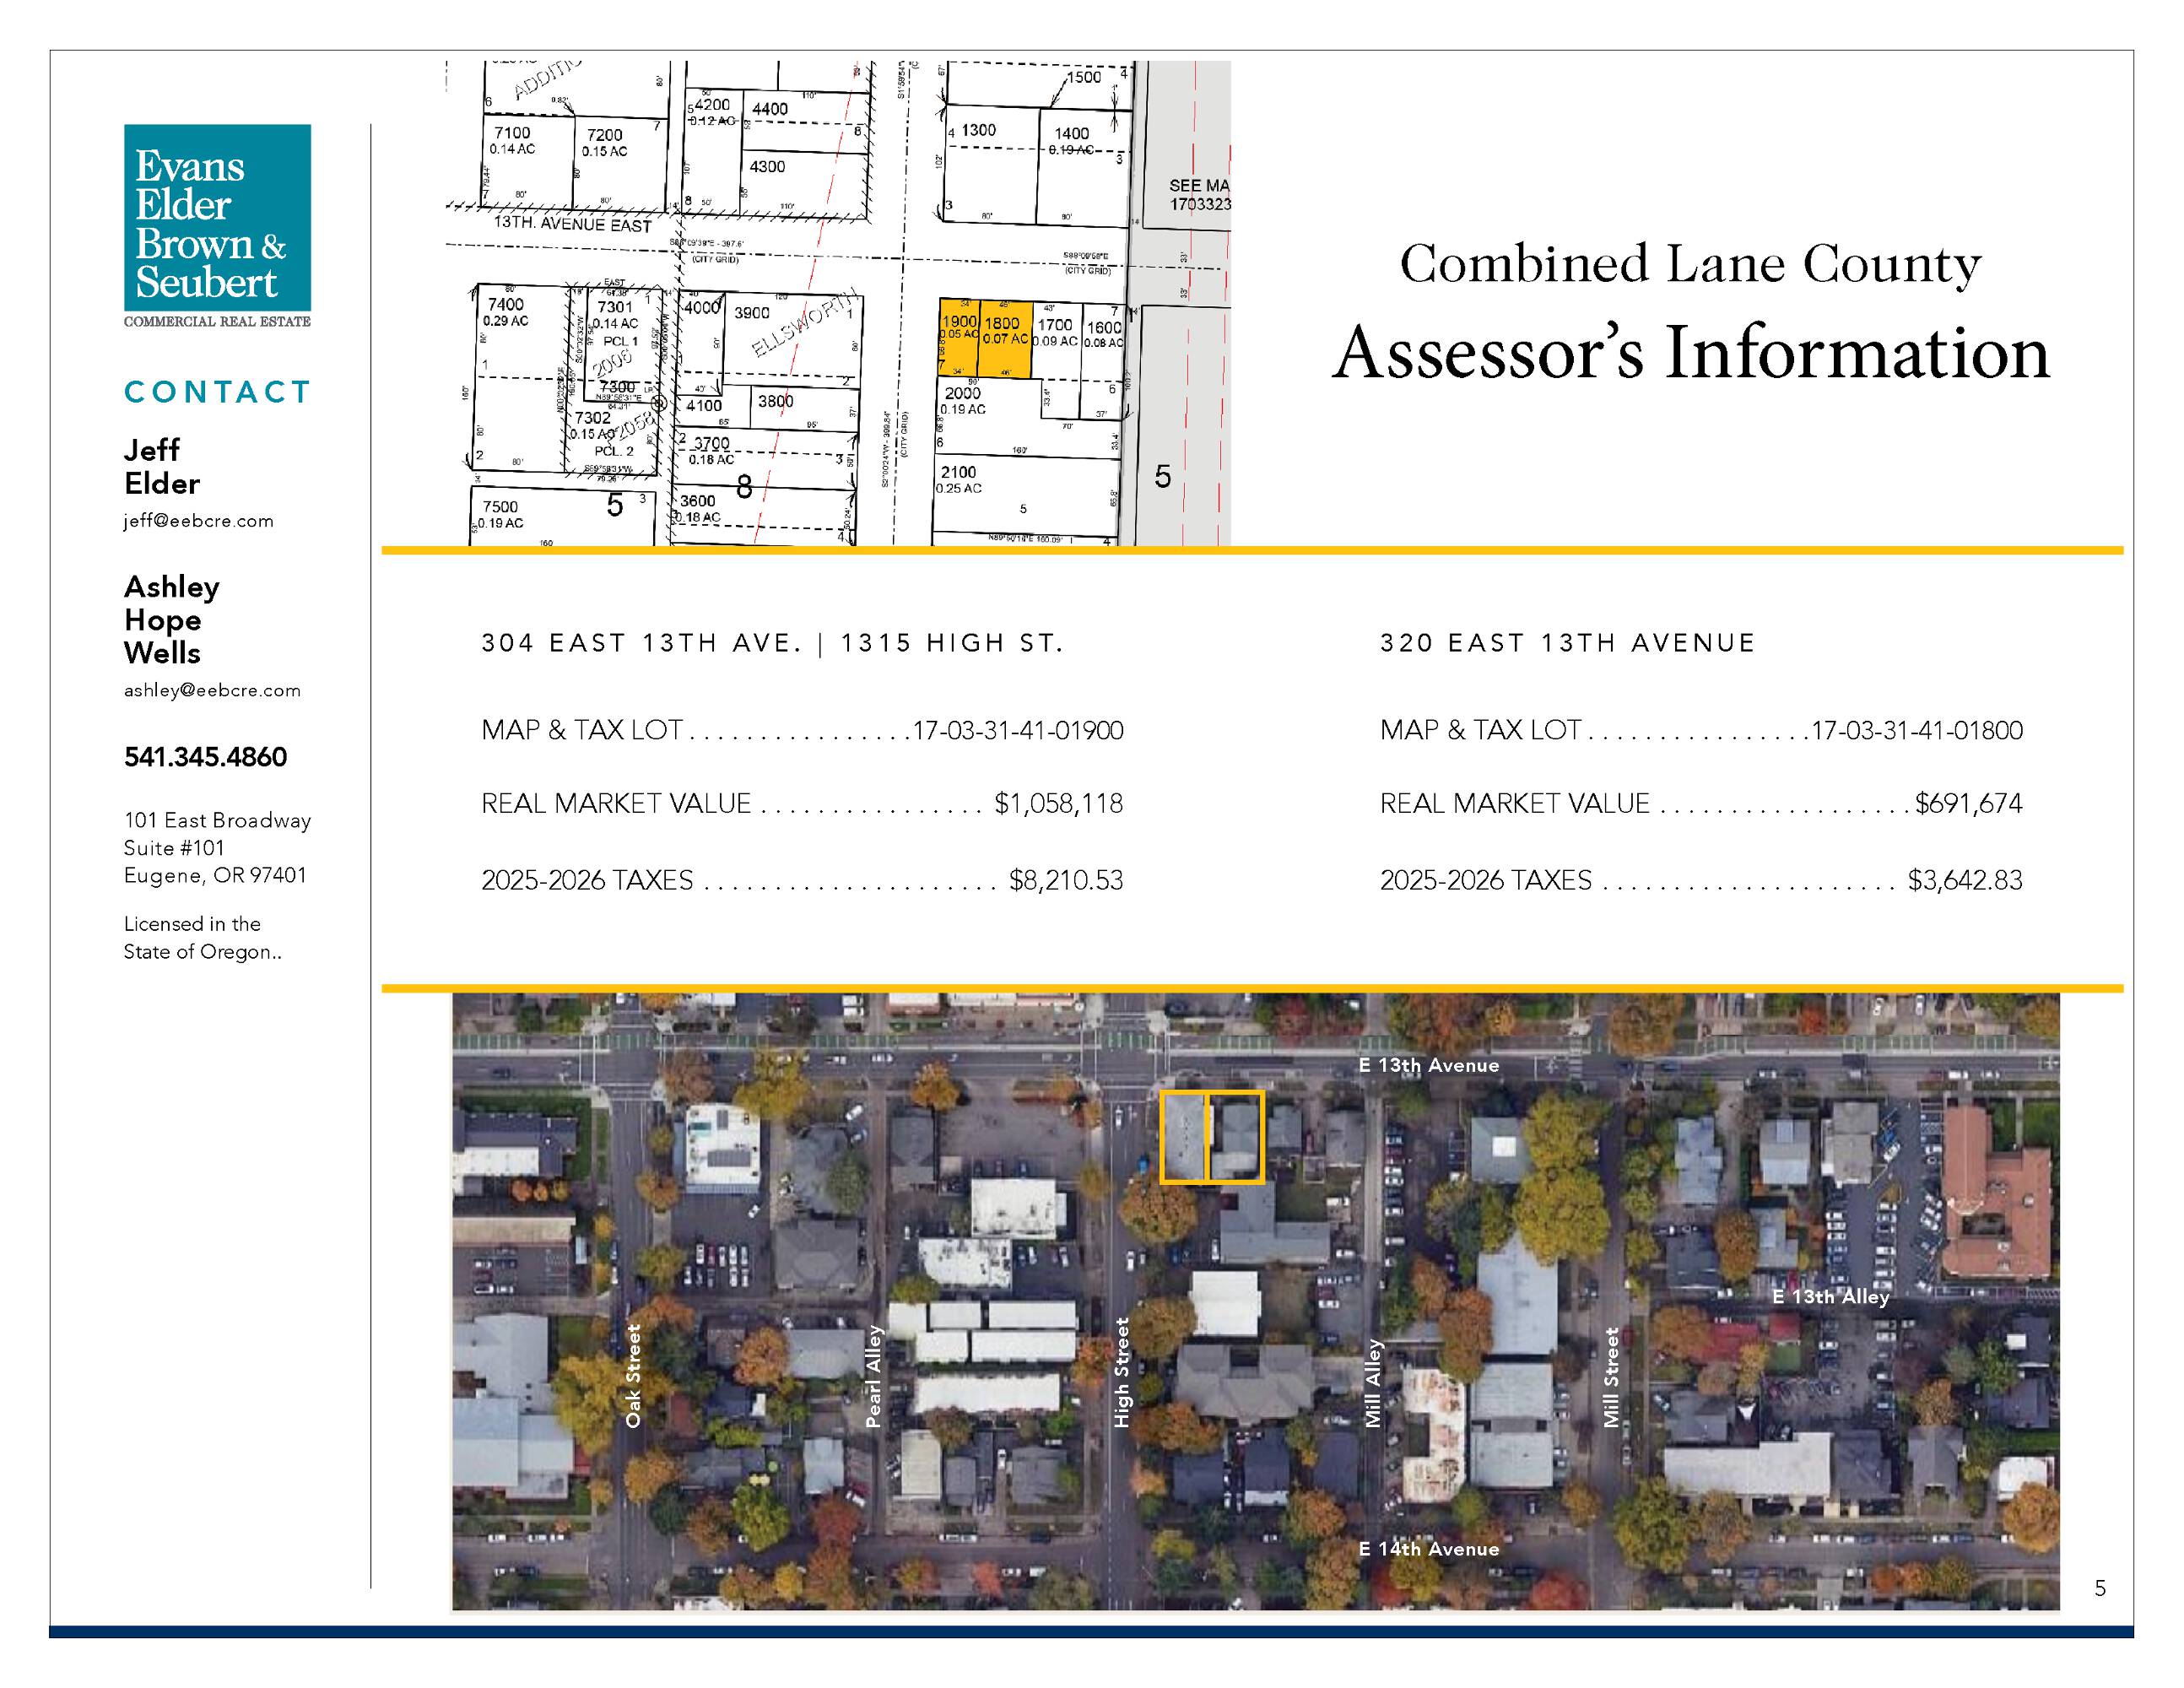
Task: Click the Assessor's Information title
Action: click(1691, 354)
